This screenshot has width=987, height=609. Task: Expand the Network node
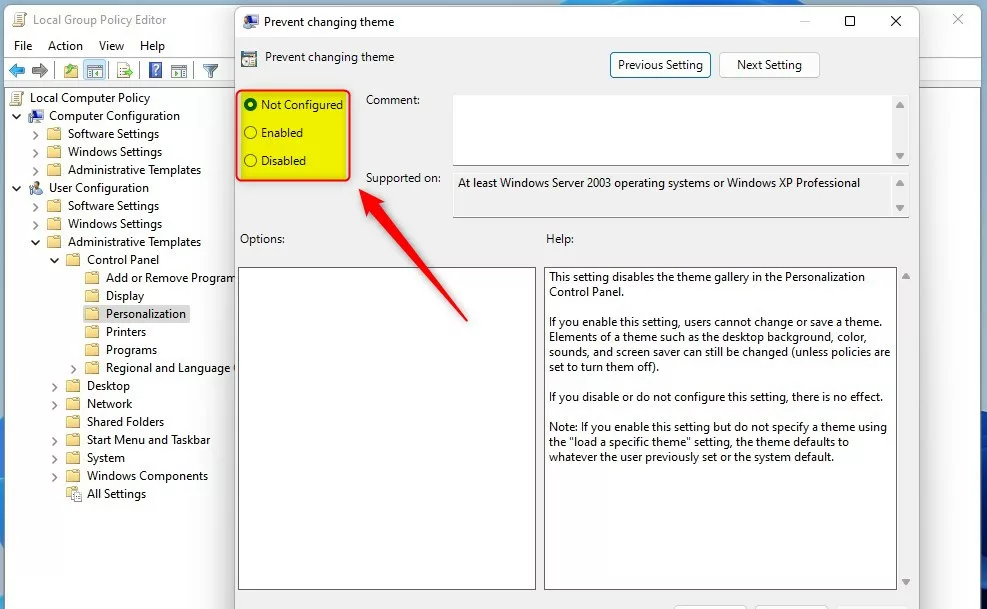pyautogui.click(x=55, y=404)
